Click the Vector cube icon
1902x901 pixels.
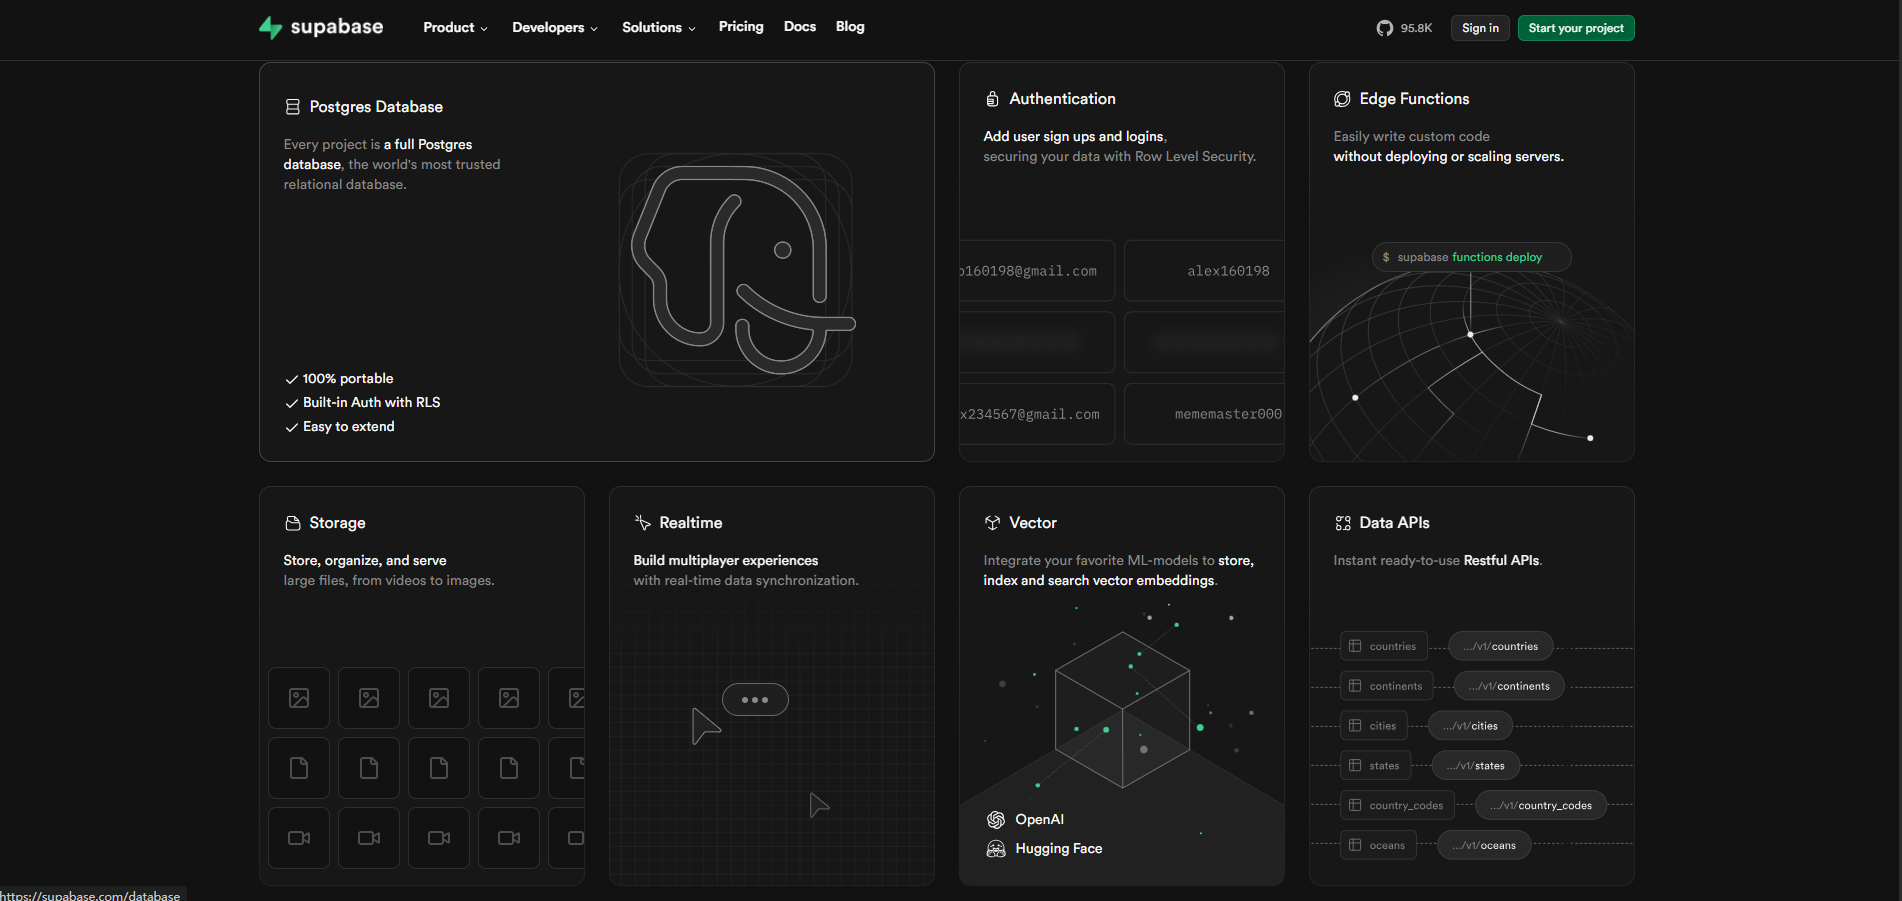(x=992, y=523)
